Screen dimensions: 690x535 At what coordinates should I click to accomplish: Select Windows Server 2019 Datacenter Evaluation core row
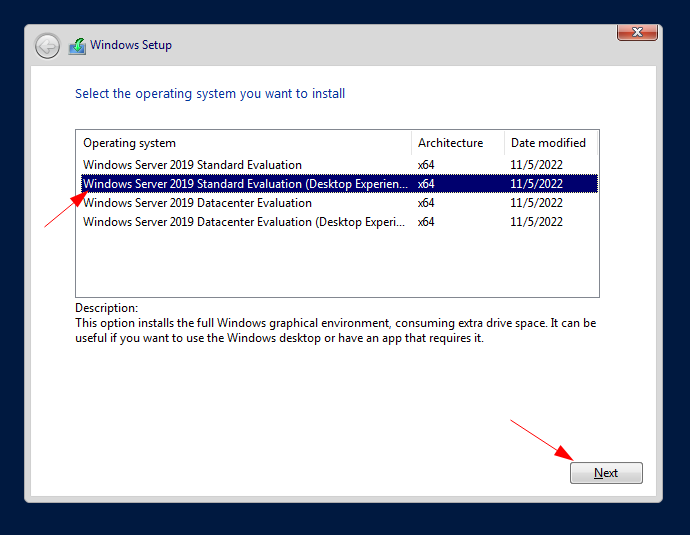[x=339, y=203]
